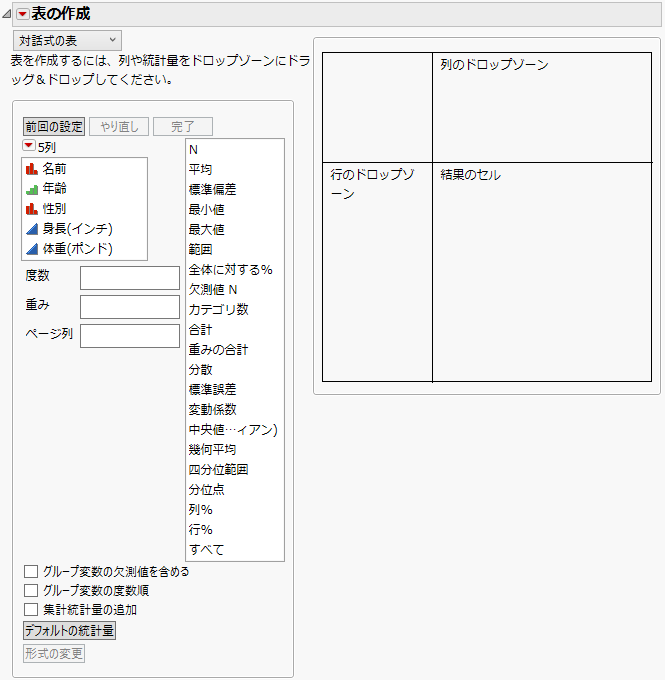Click the continuous icon next to 身長(インチ)
Viewport: 665px width, 680px height.
click(32, 229)
